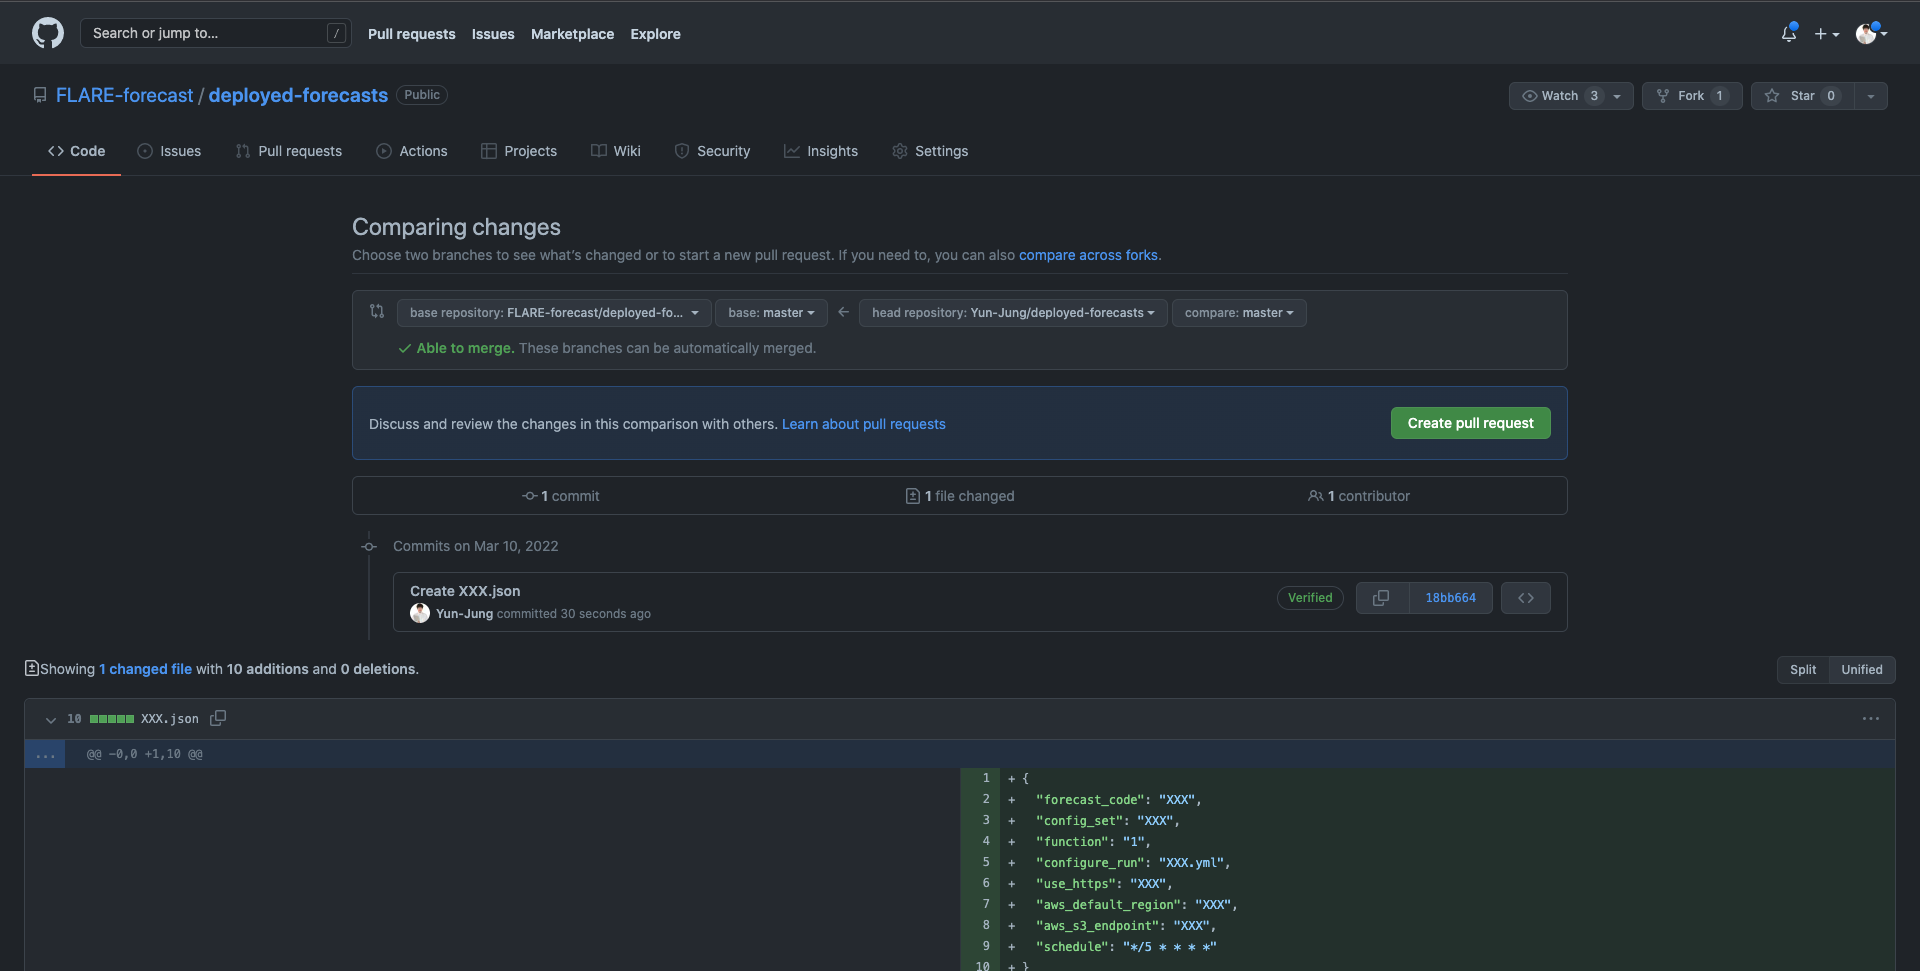Open compare across forks link
The width and height of the screenshot is (1920, 971).
point(1088,255)
